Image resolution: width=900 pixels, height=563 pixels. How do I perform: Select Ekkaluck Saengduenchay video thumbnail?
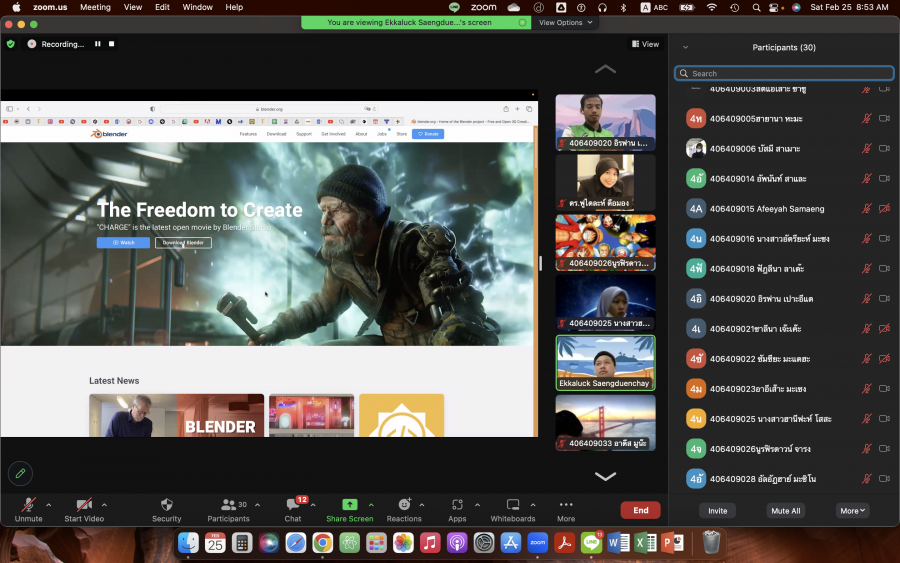(x=605, y=363)
